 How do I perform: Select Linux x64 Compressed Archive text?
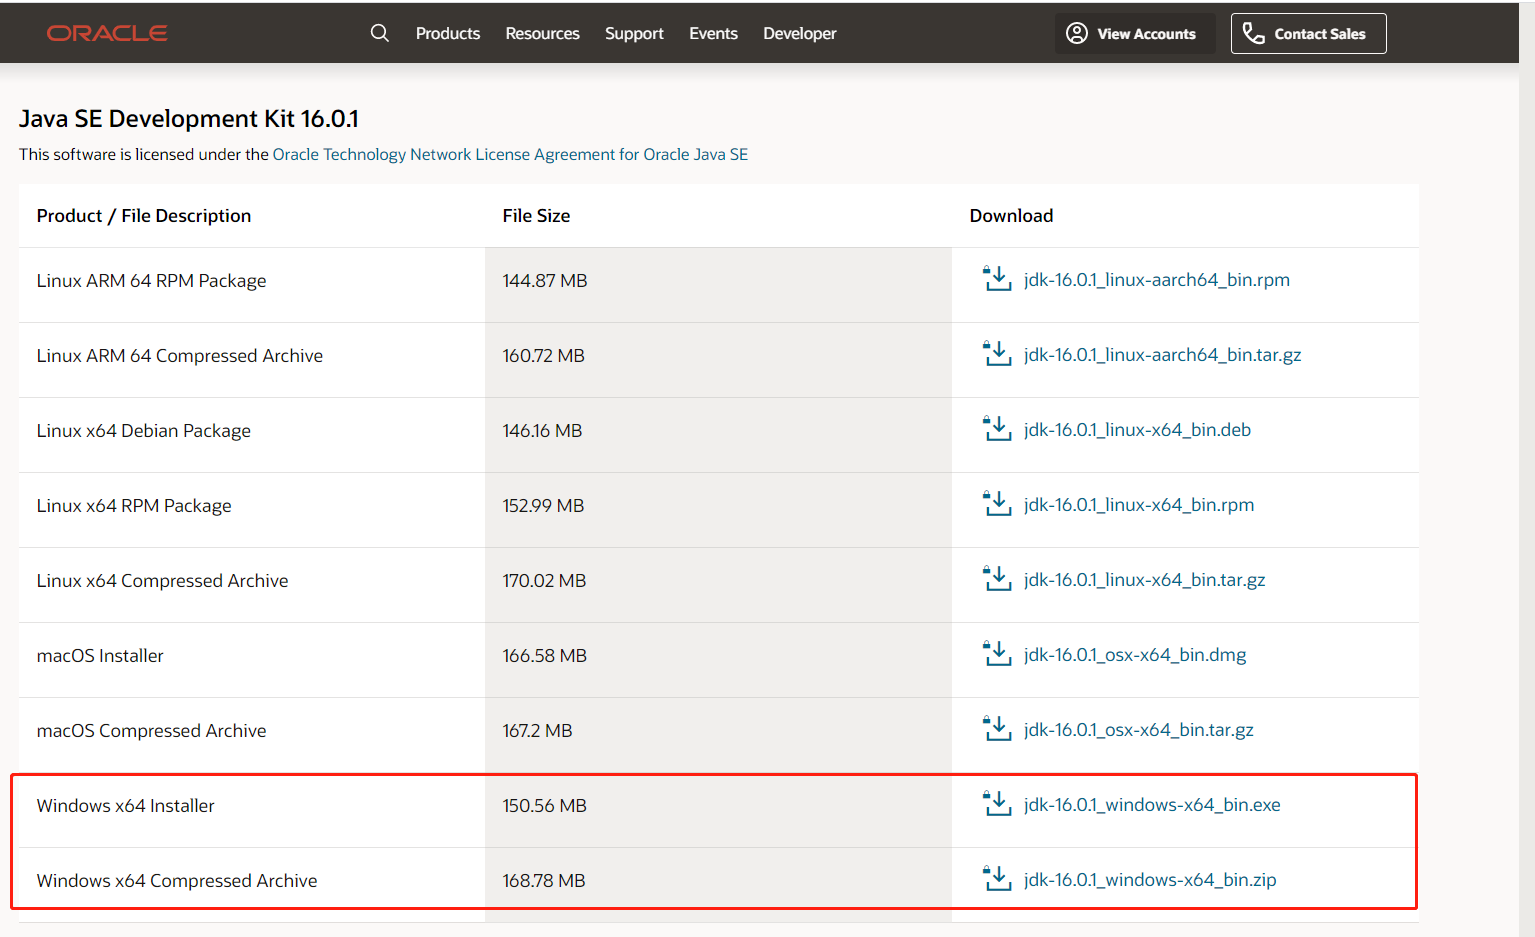pos(162,581)
